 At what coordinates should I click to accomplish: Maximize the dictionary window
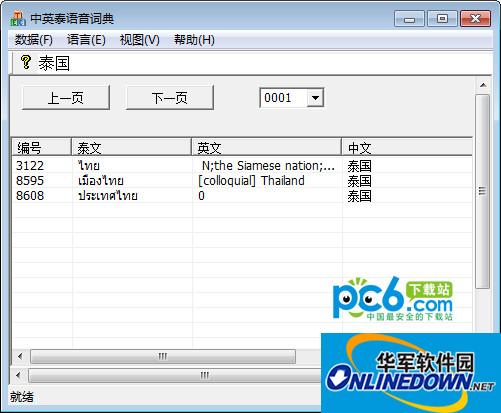tap(442, 19)
